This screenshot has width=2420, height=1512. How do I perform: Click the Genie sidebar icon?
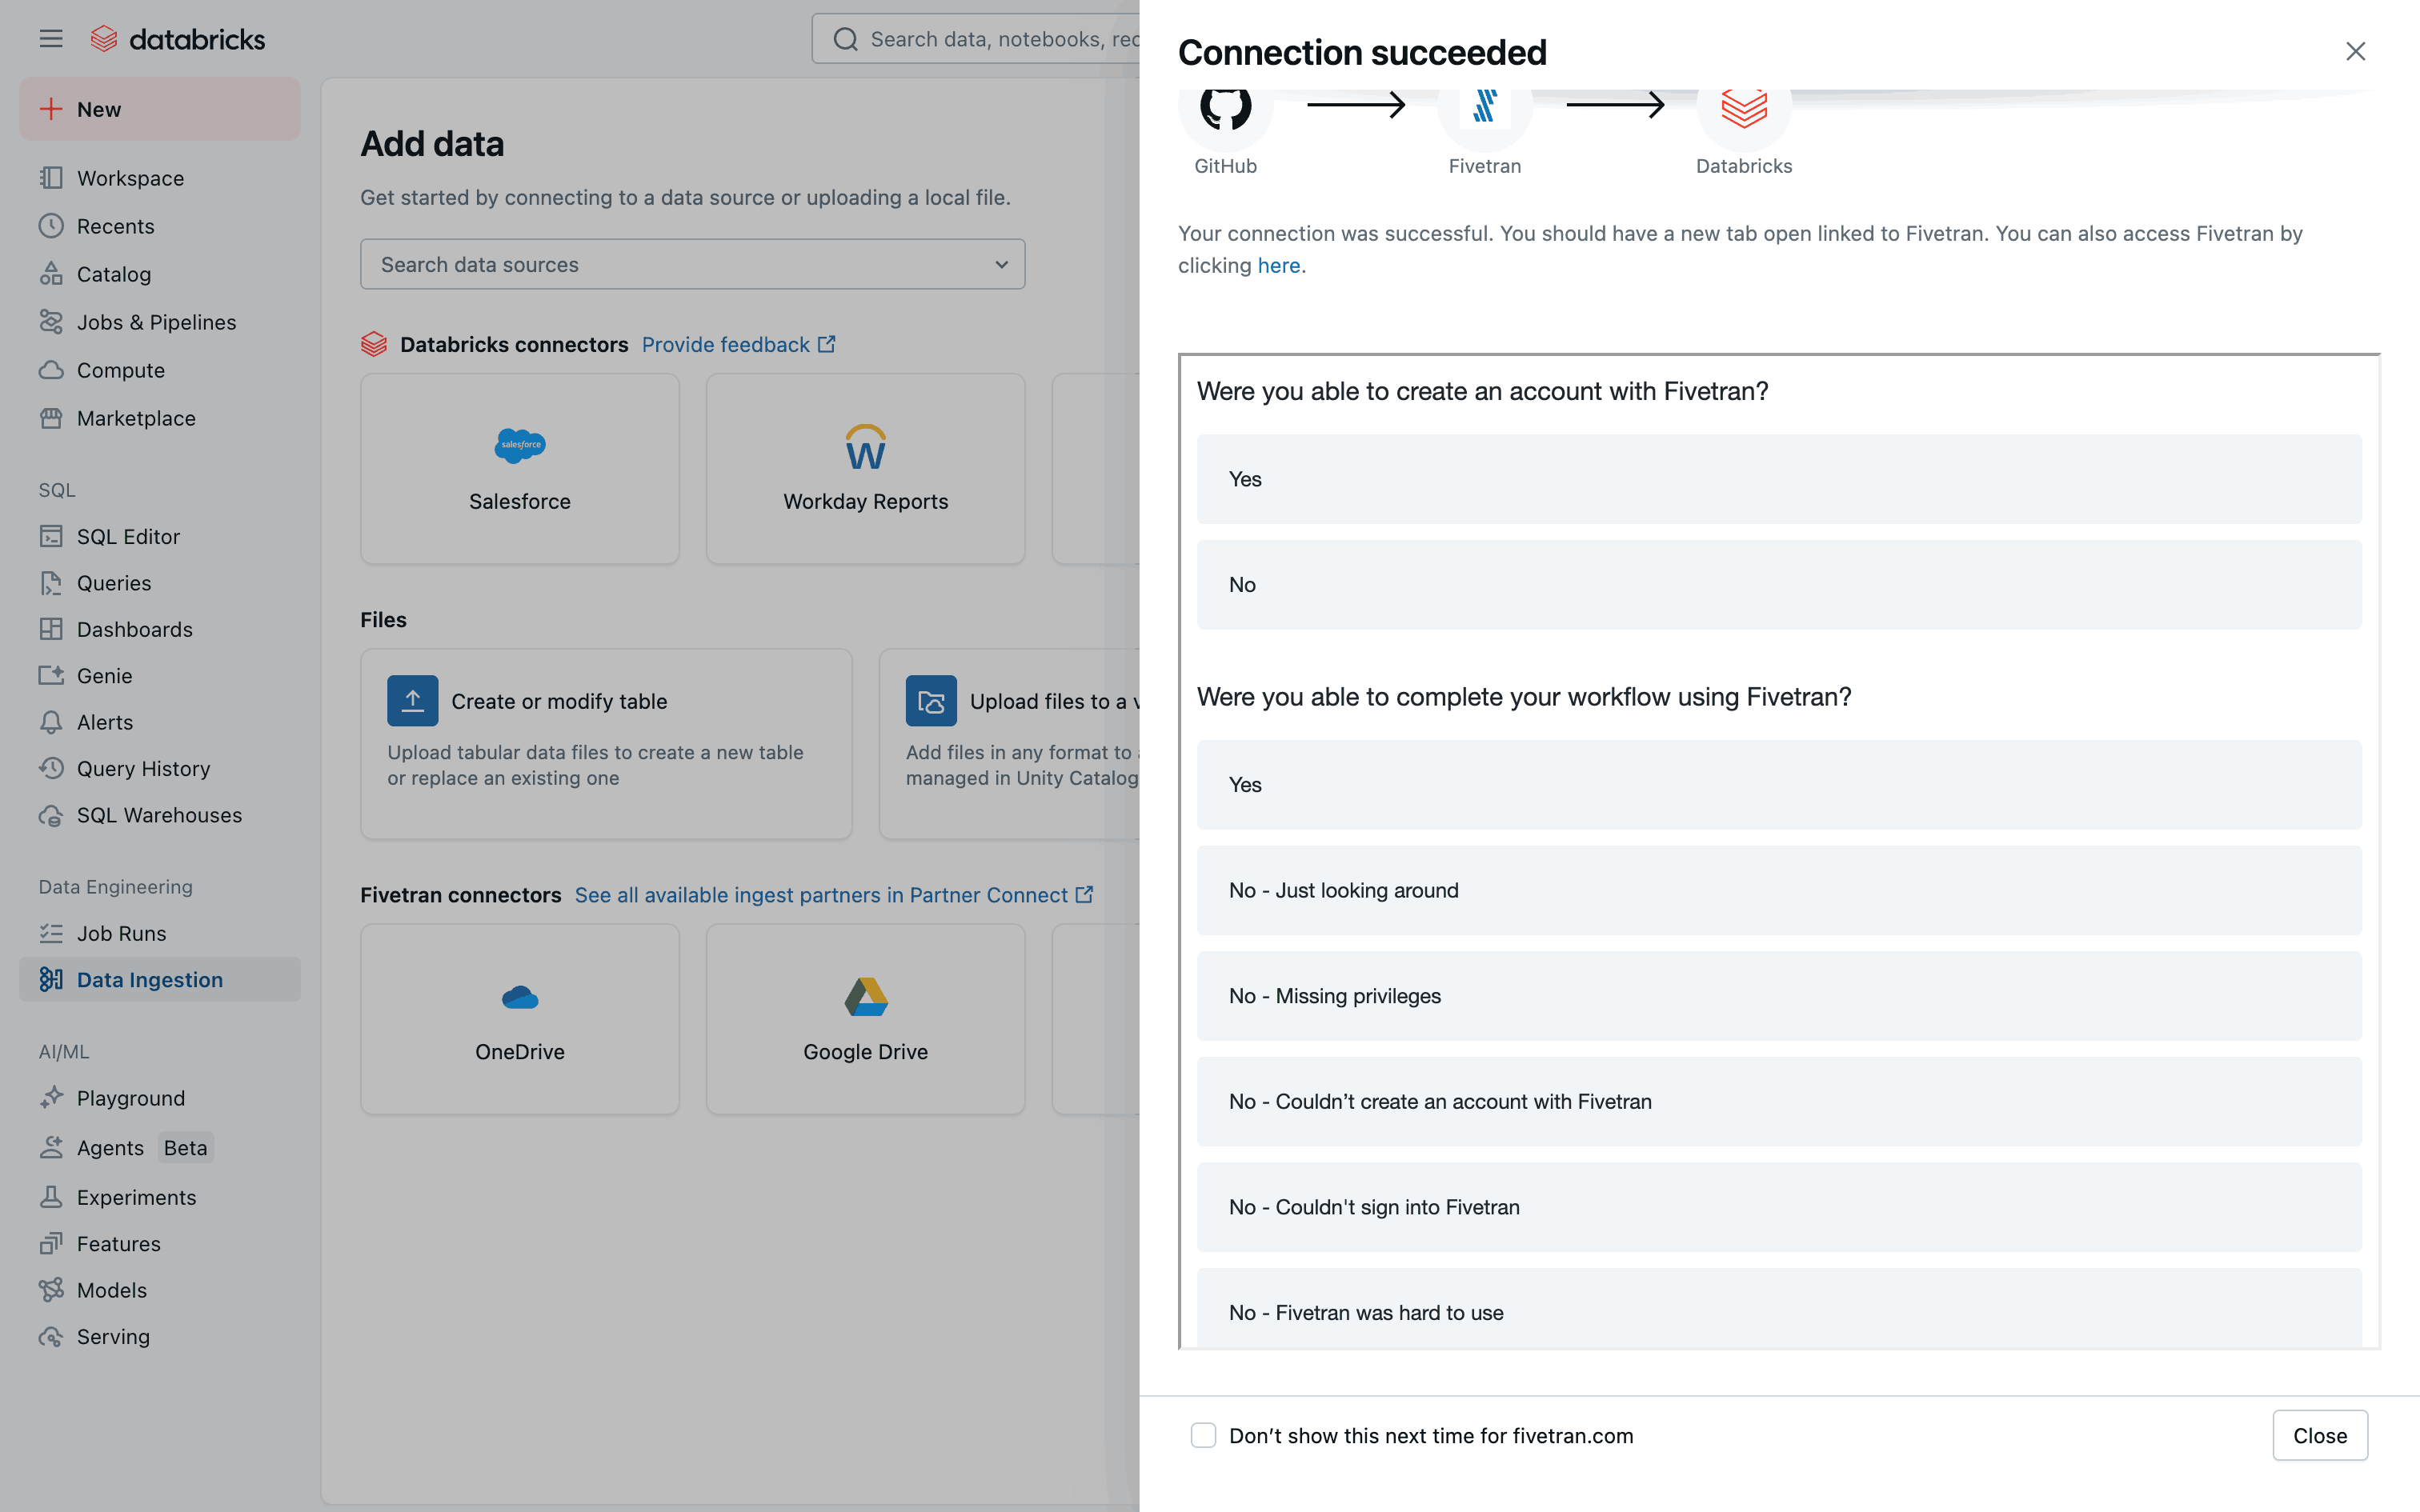[x=51, y=676]
